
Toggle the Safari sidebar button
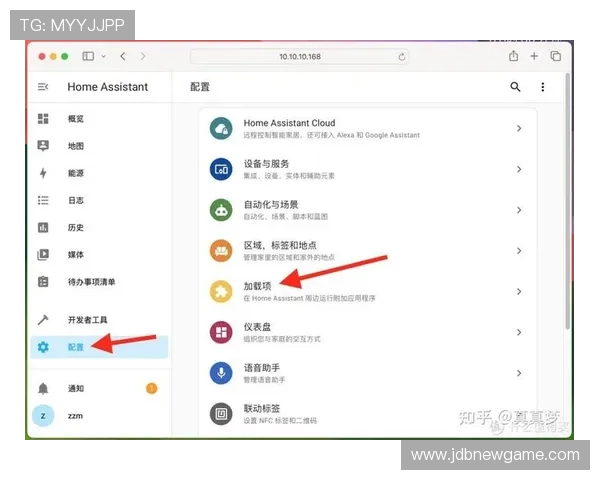88,56
